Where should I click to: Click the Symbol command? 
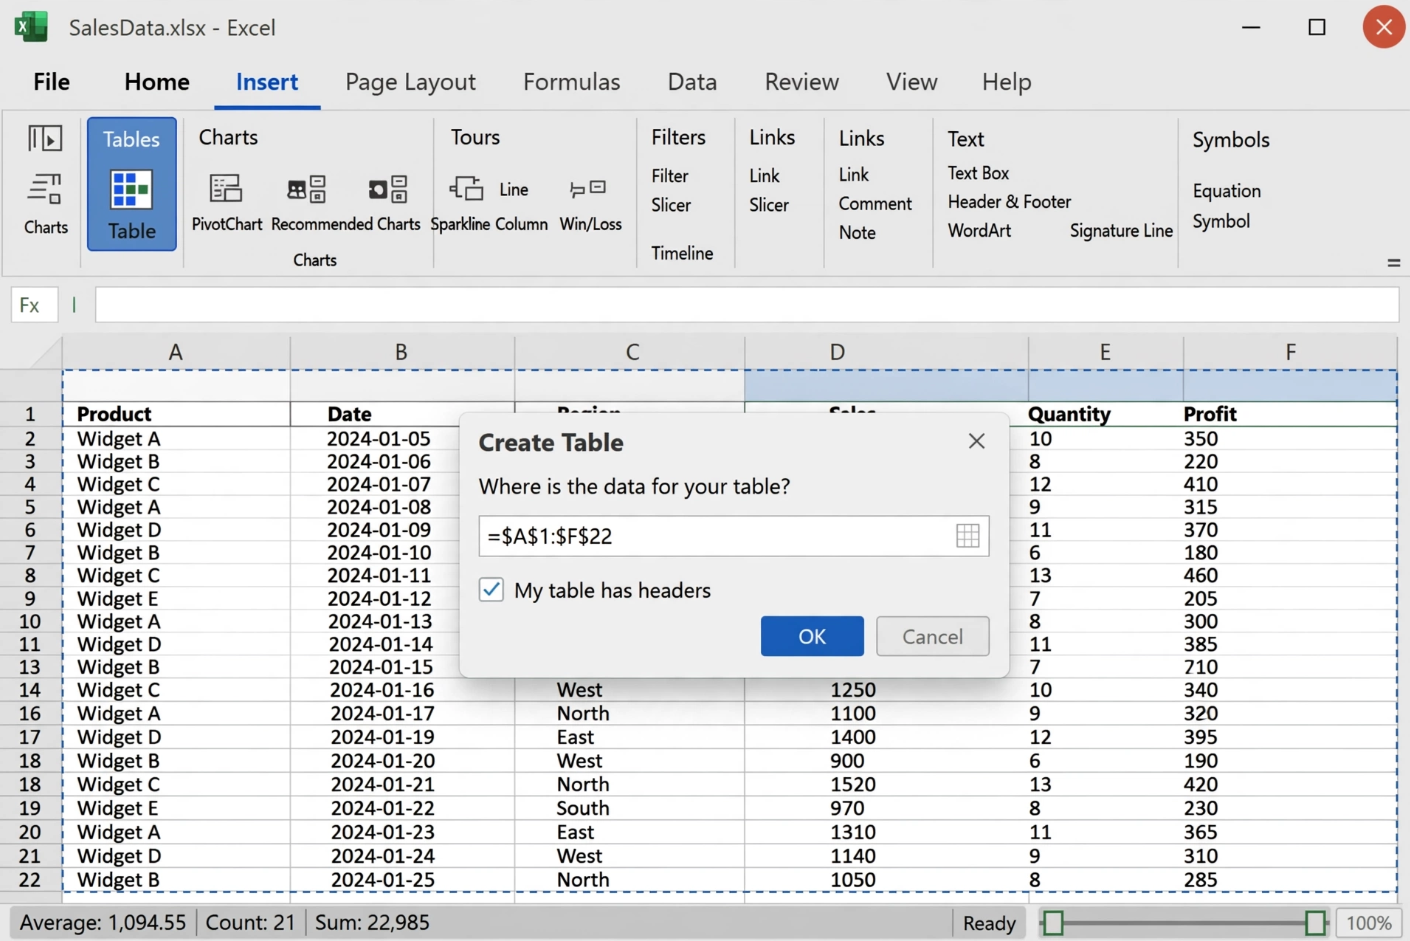[1221, 221]
